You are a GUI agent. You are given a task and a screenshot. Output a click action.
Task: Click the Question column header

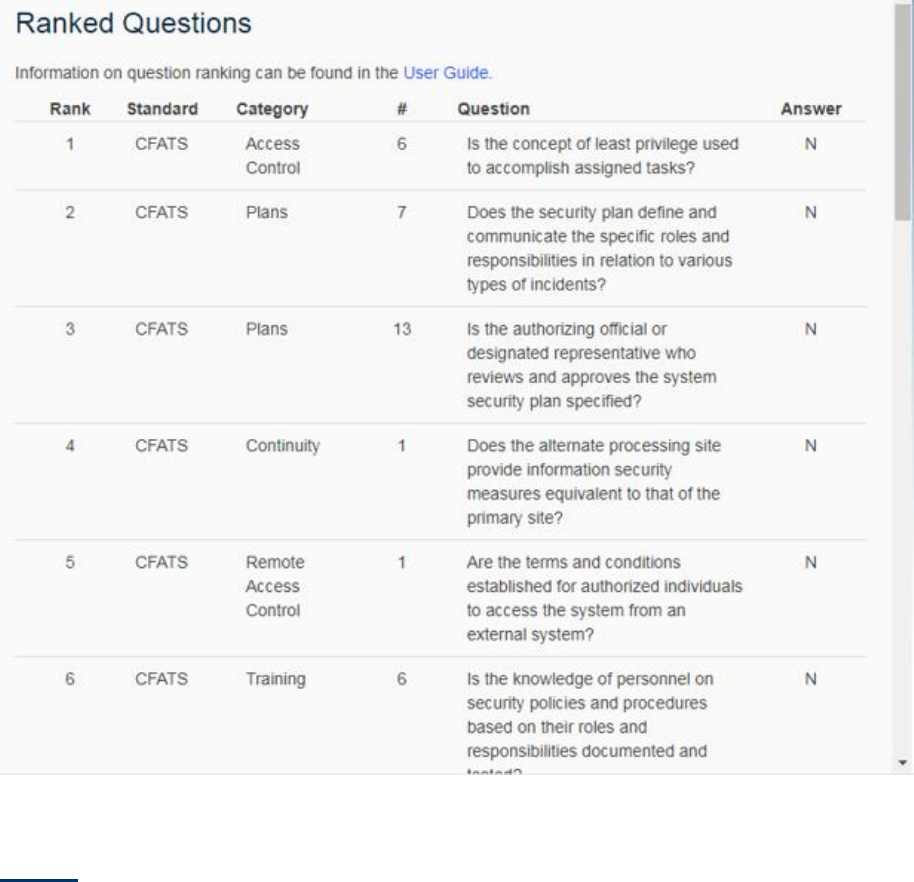click(493, 109)
